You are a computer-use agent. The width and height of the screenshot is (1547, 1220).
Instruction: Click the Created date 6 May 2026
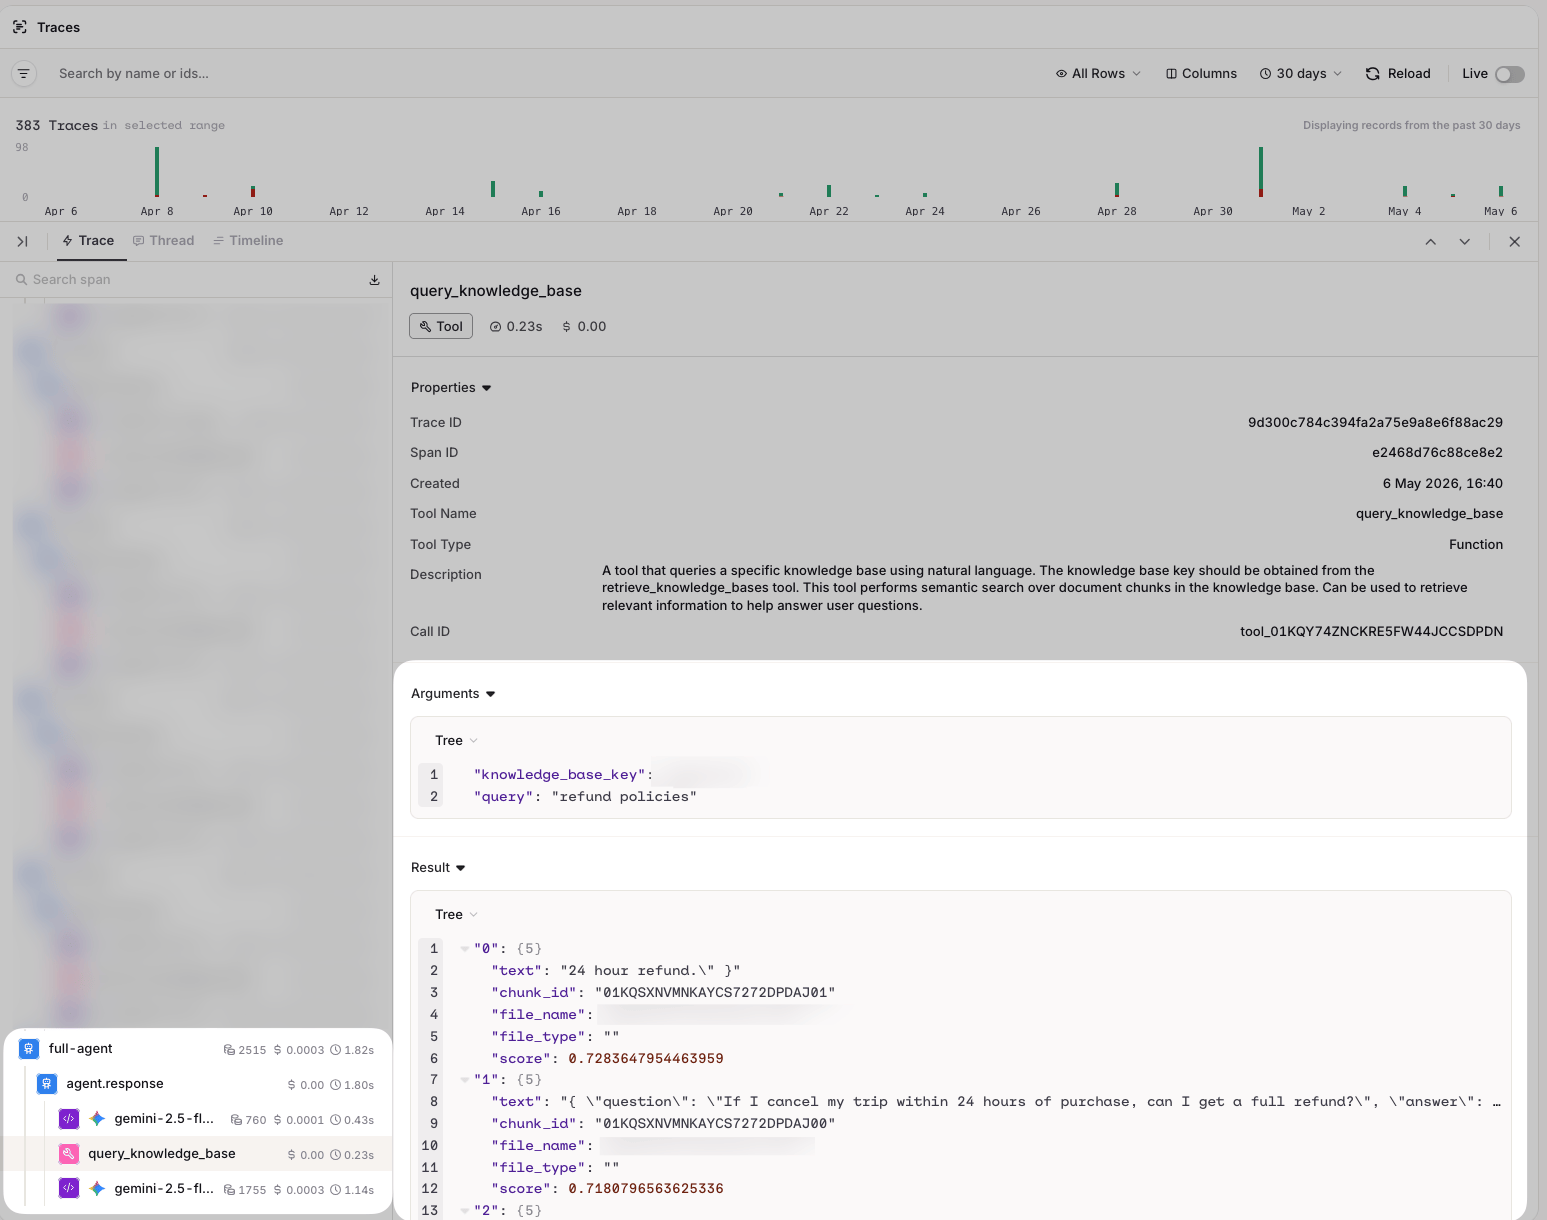[1442, 484]
